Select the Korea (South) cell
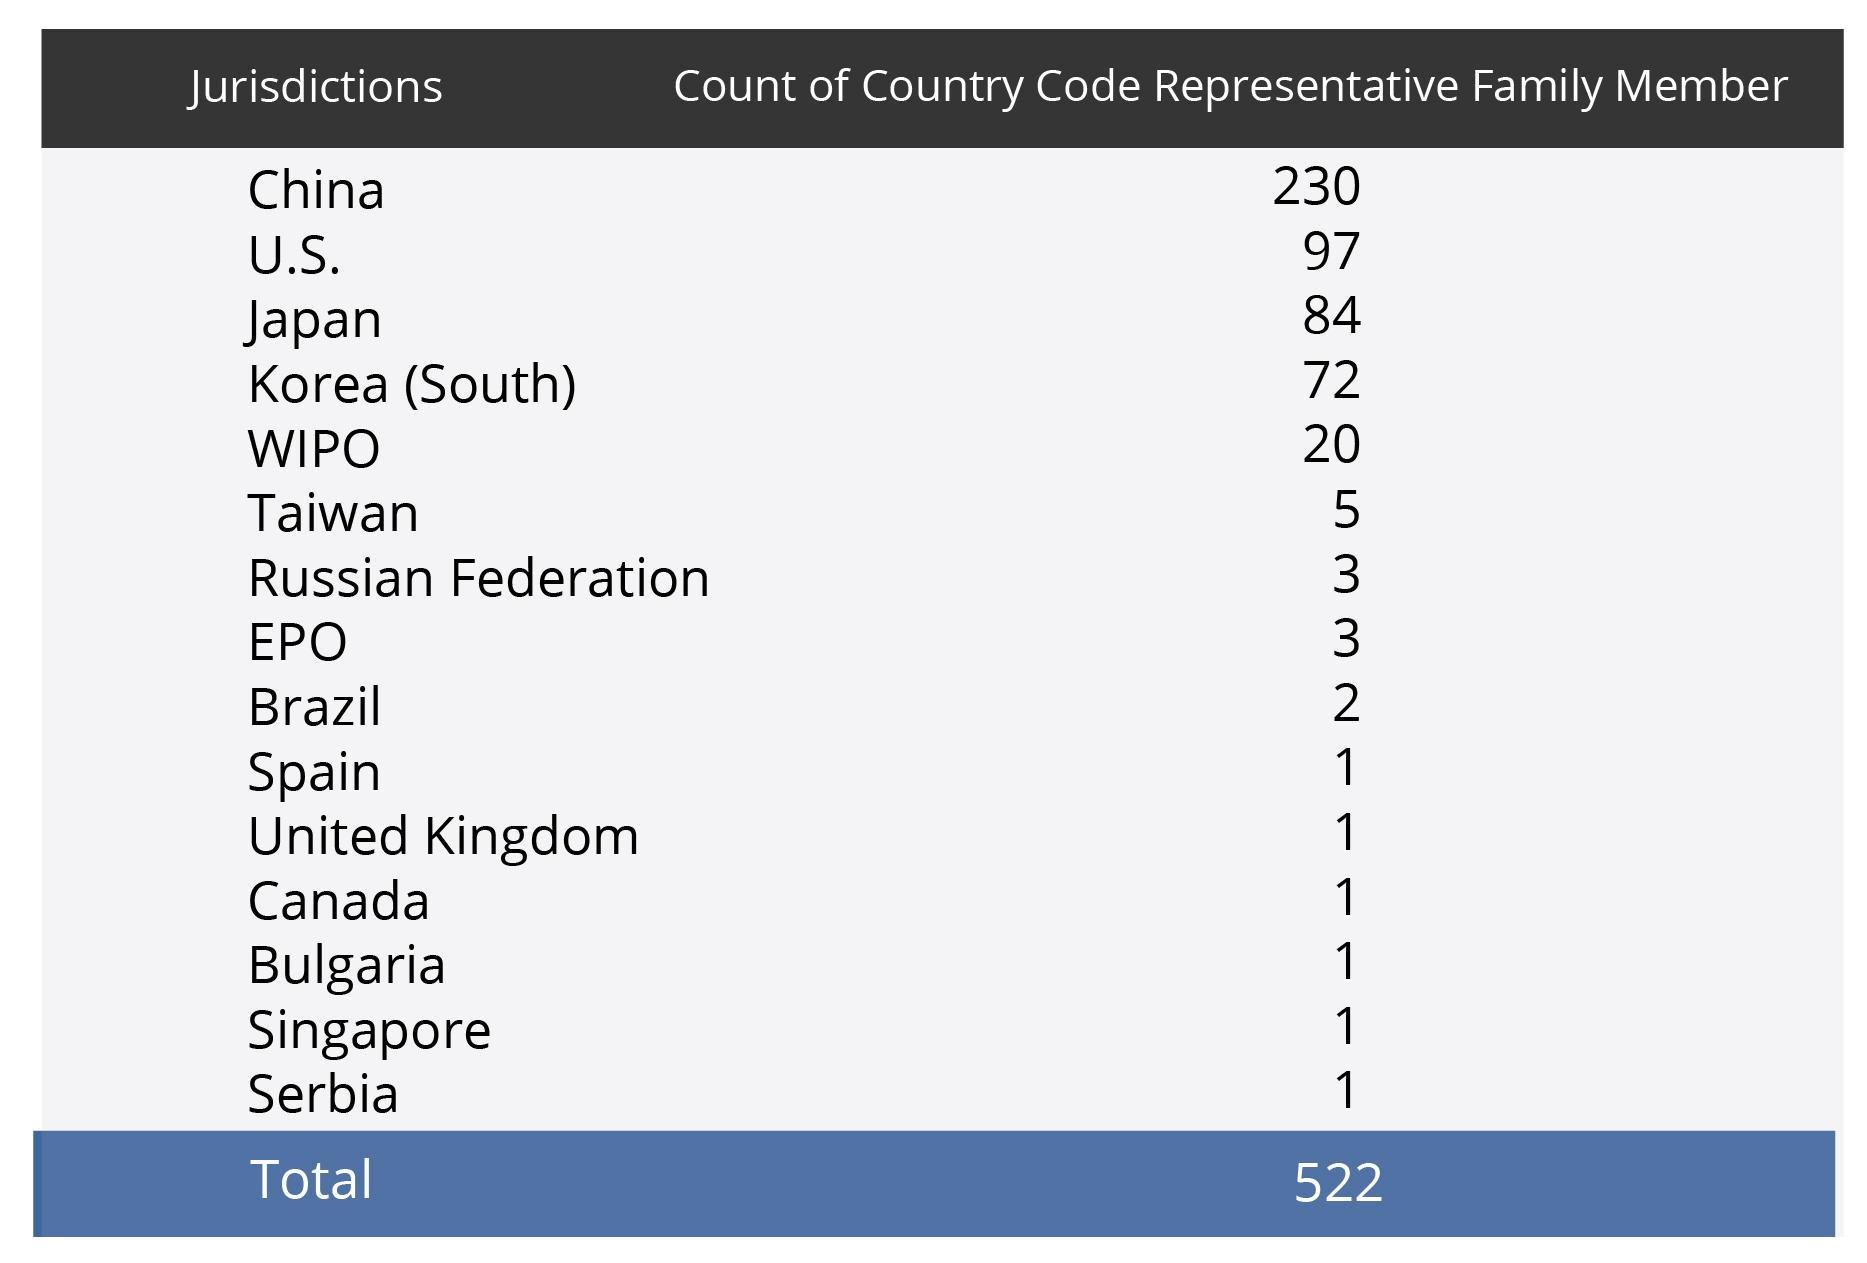The height and width of the screenshot is (1263, 1867). pos(412,384)
